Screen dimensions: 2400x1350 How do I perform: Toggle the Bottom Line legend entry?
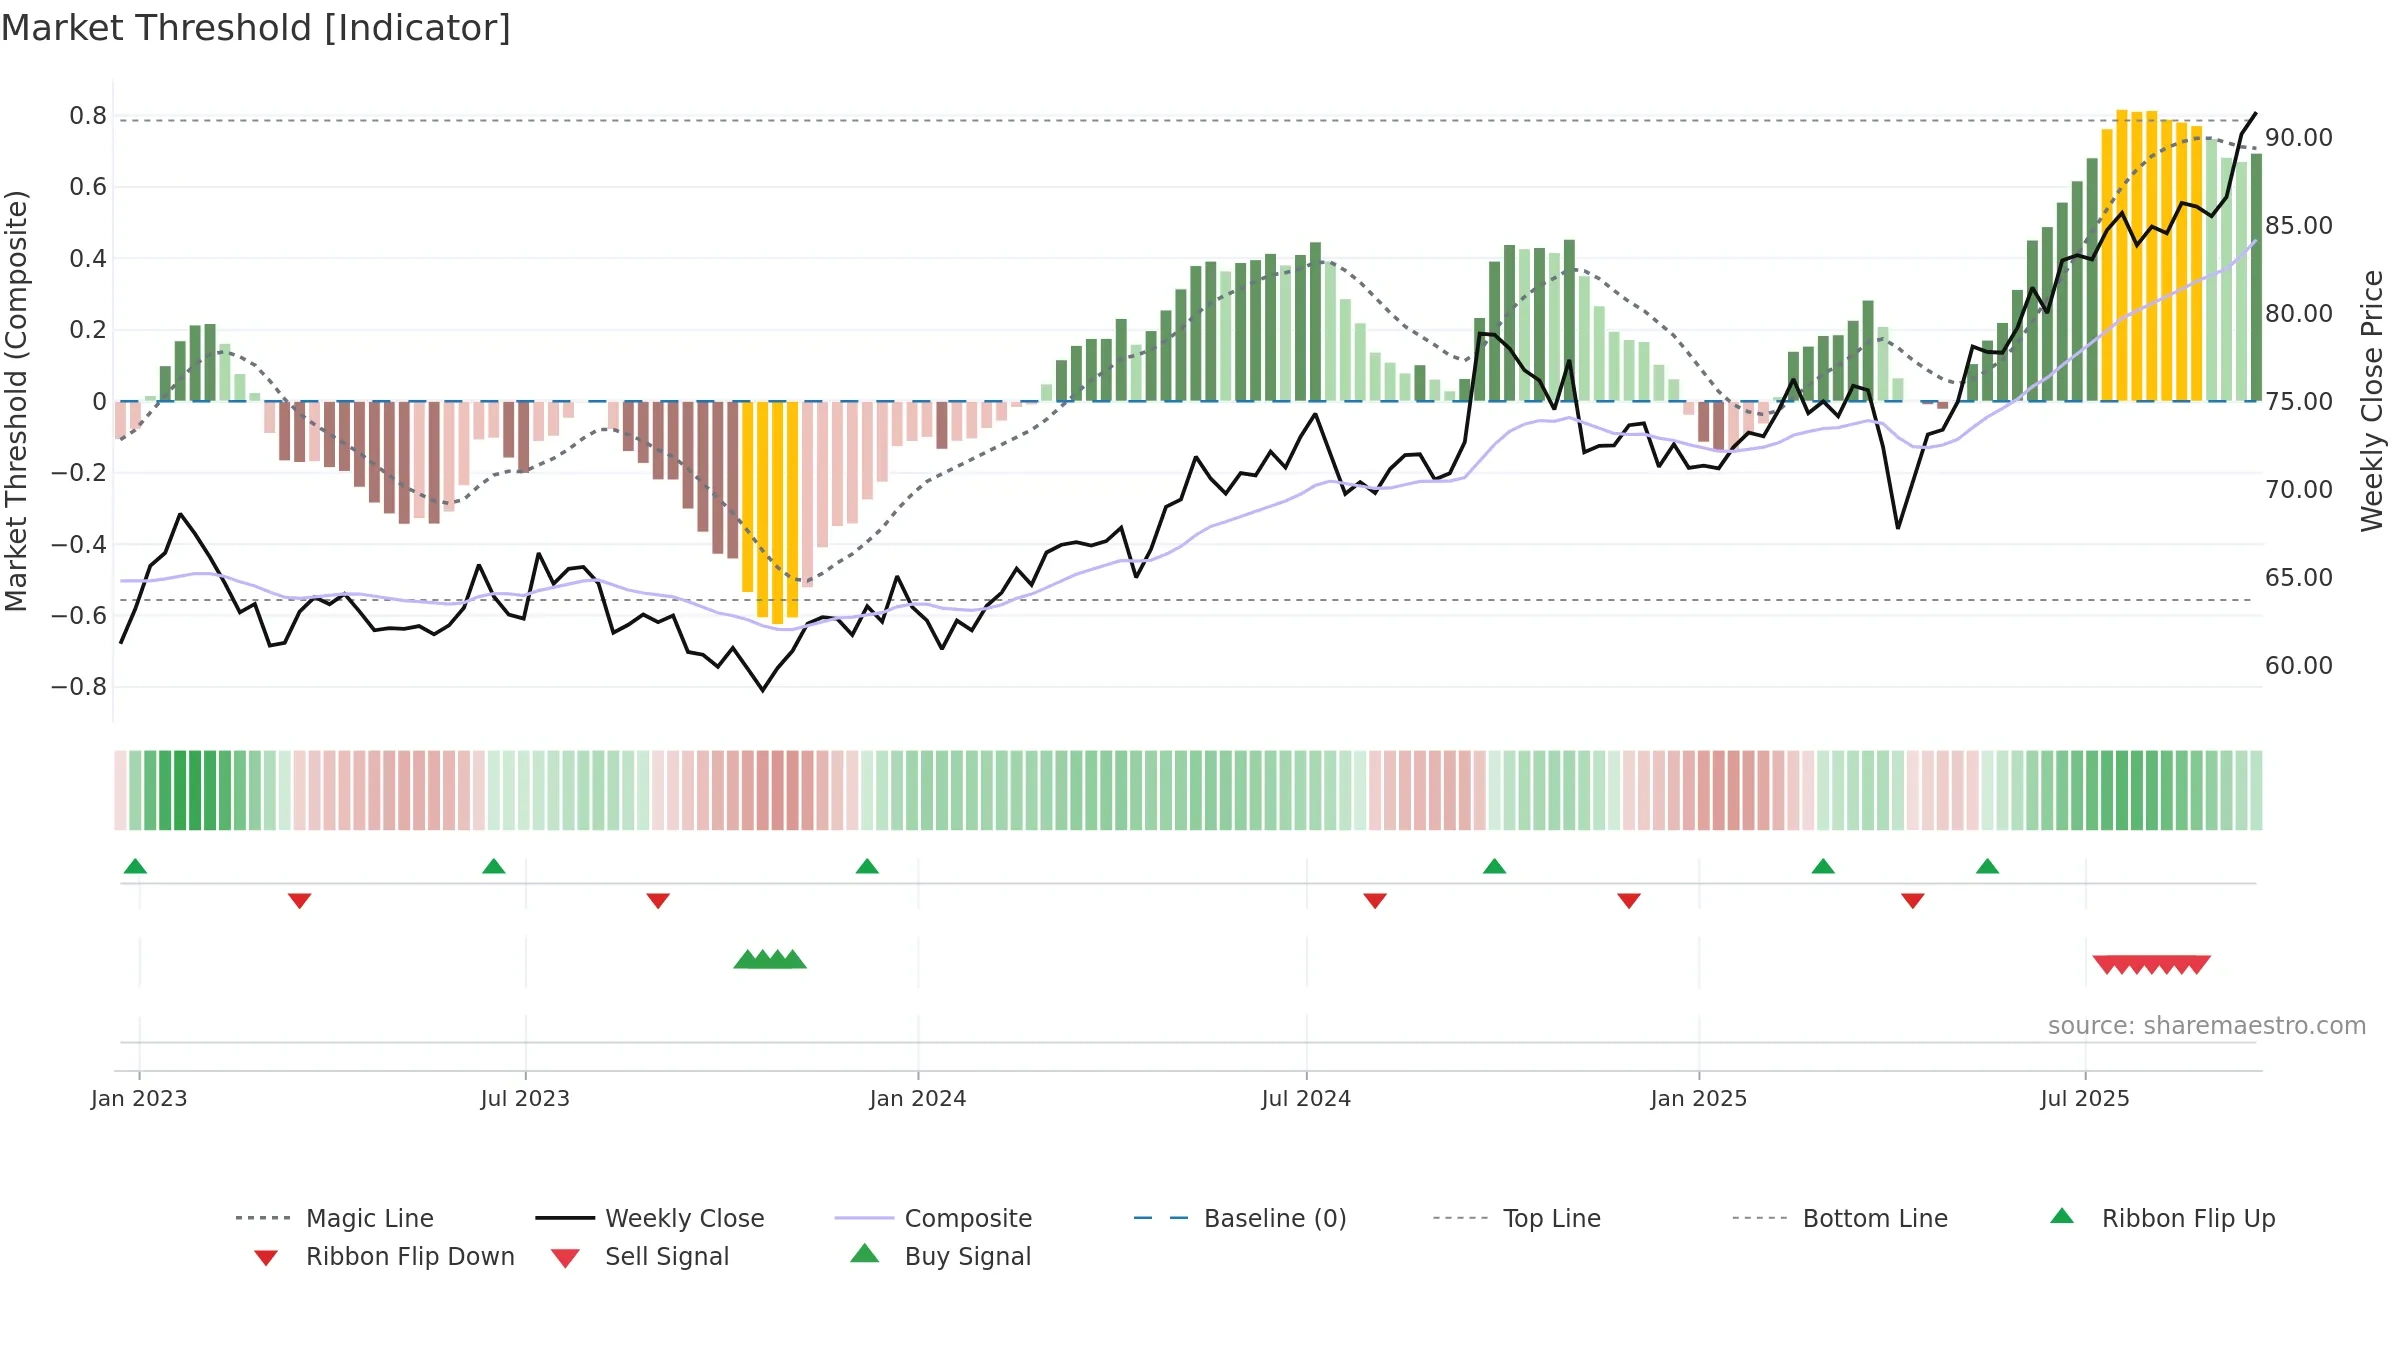[1840, 1218]
